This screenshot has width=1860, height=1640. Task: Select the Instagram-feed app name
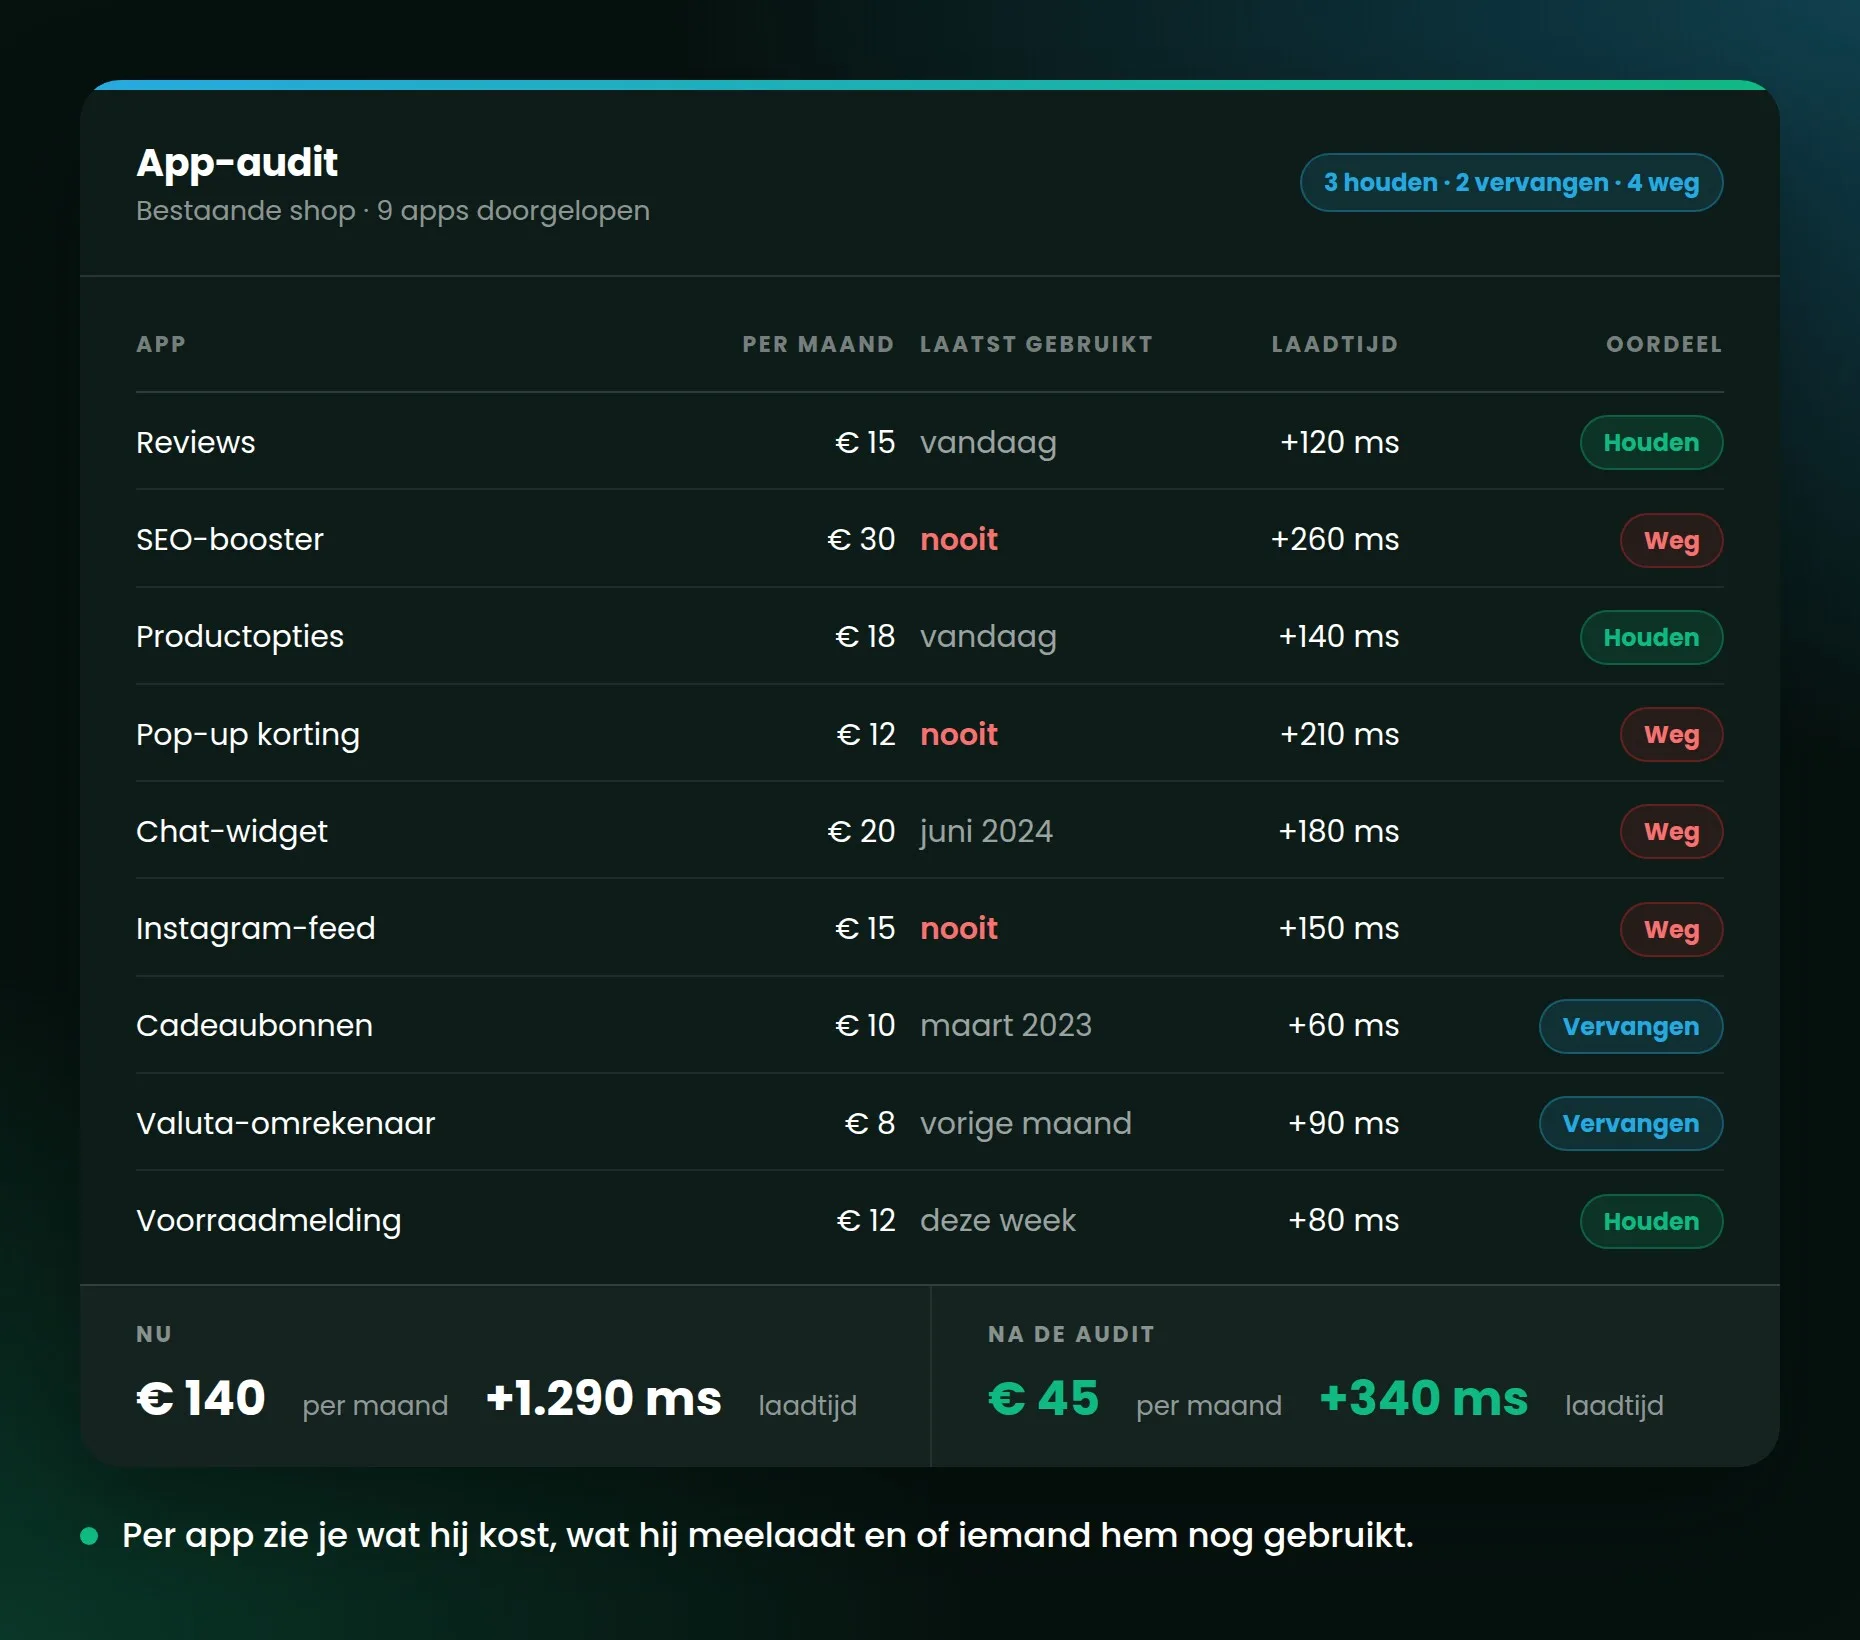click(x=256, y=929)
